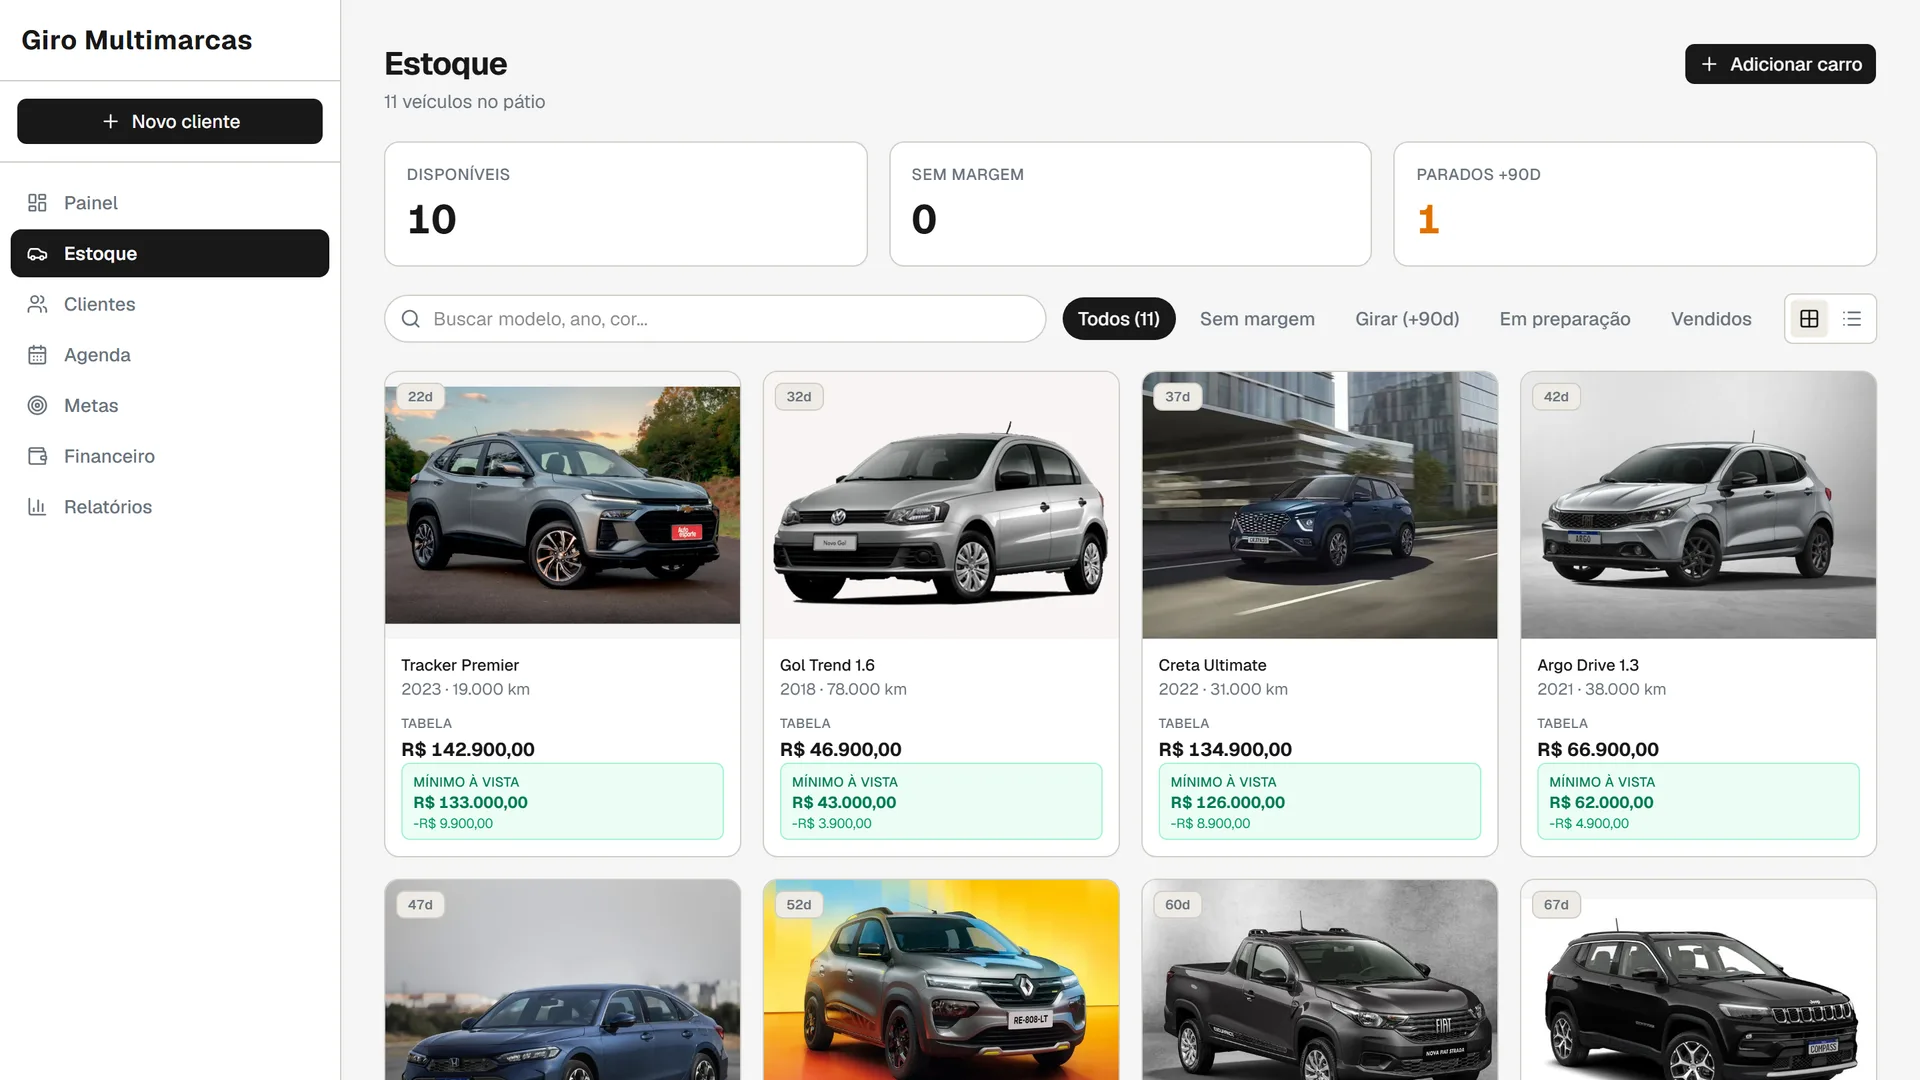Open the 47d blue sedan photo
This screenshot has height=1080, width=1920.
pyautogui.click(x=563, y=980)
